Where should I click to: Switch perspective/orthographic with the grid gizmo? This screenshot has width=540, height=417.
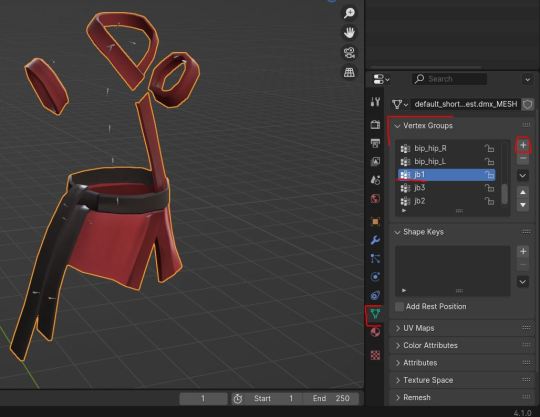[x=349, y=73]
